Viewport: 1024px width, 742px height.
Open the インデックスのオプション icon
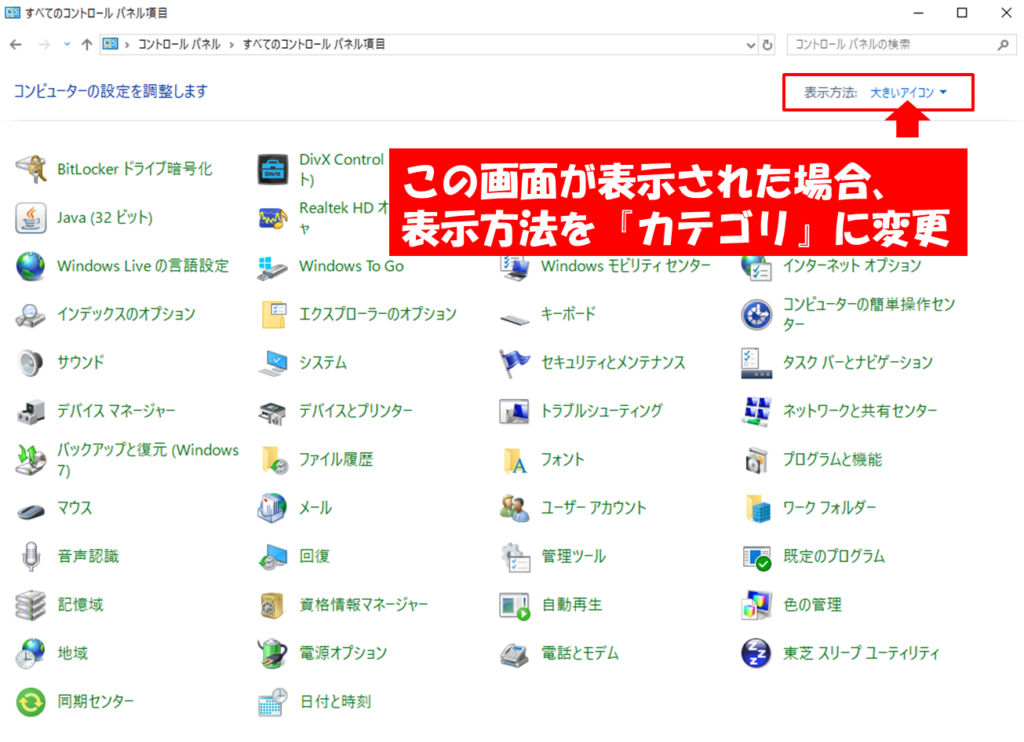[x=31, y=314]
